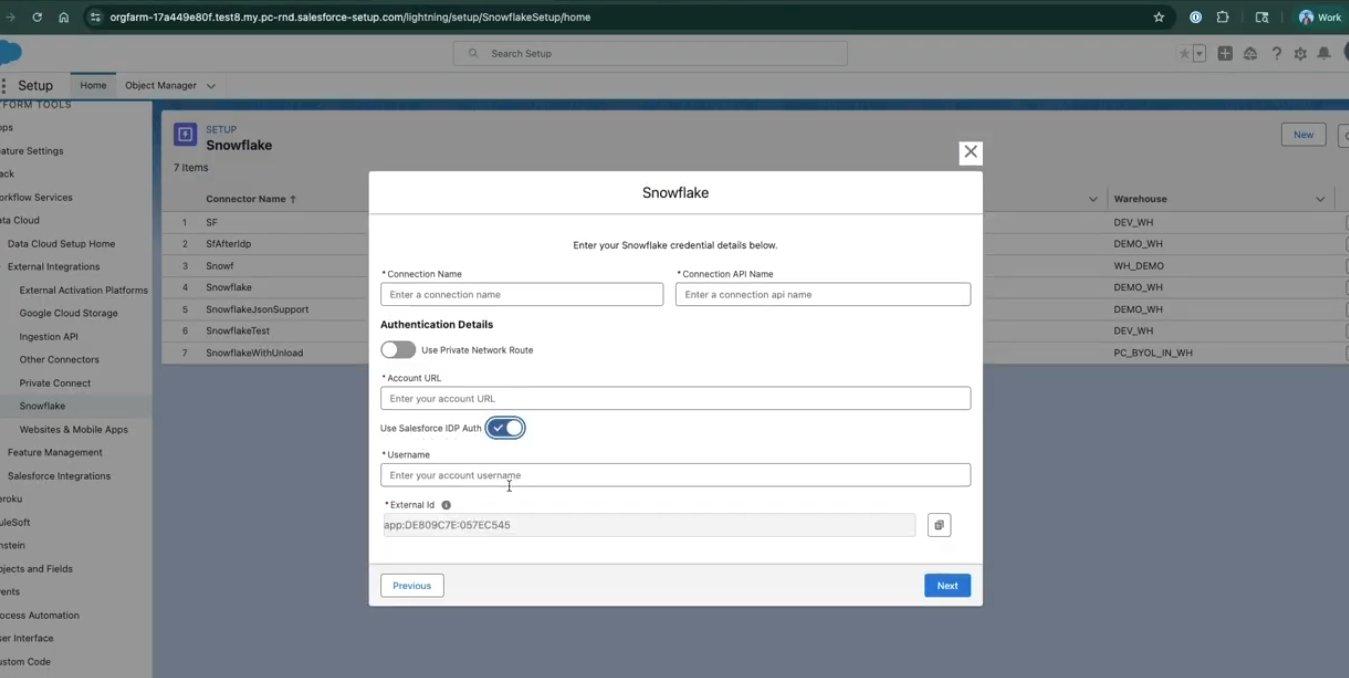Viewport: 1349px width, 678px height.
Task: Open the browser Extensions puzzle icon
Action: click(x=1223, y=17)
